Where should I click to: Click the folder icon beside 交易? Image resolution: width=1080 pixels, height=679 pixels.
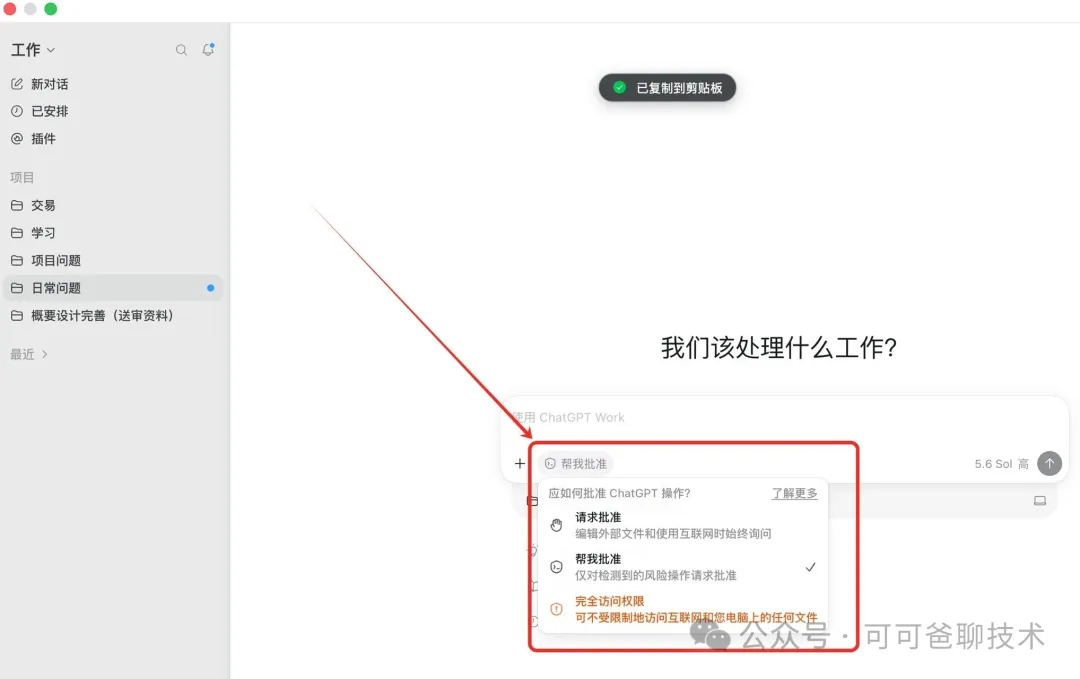(x=17, y=205)
